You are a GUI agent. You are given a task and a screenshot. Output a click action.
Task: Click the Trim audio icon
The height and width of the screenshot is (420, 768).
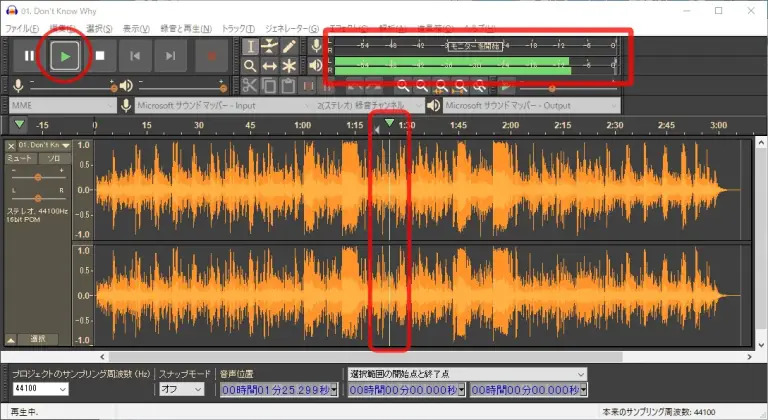pyautogui.click(x=309, y=86)
